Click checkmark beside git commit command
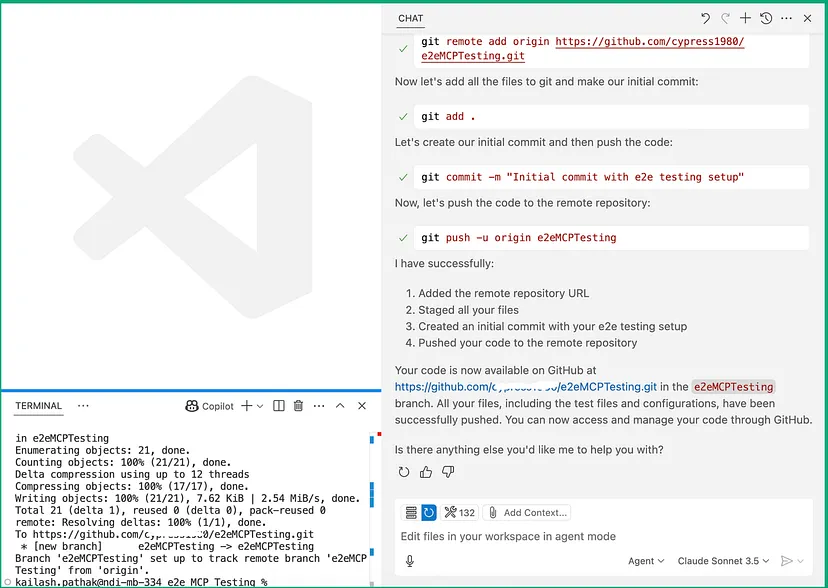This screenshot has width=828, height=588. click(x=403, y=177)
